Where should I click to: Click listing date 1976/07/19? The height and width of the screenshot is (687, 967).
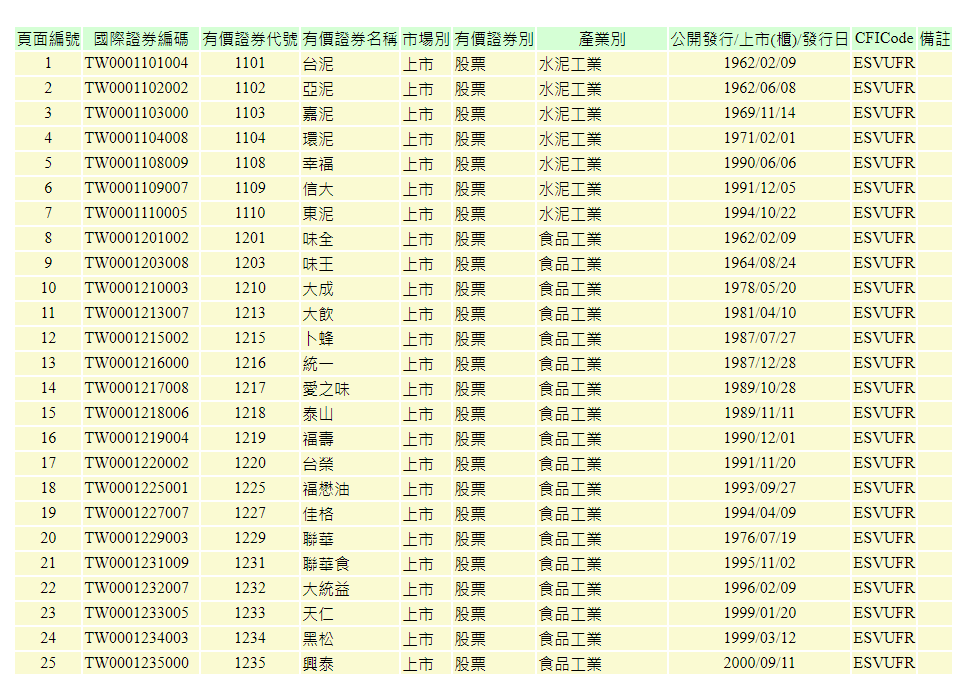click(x=759, y=538)
